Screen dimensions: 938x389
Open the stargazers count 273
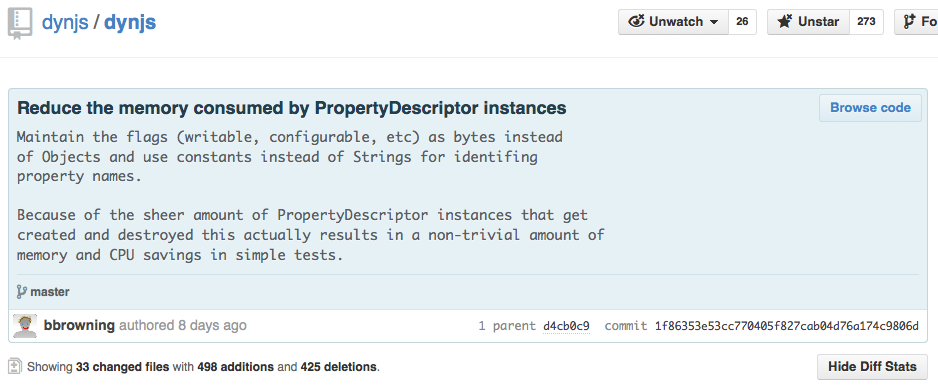pos(866,22)
